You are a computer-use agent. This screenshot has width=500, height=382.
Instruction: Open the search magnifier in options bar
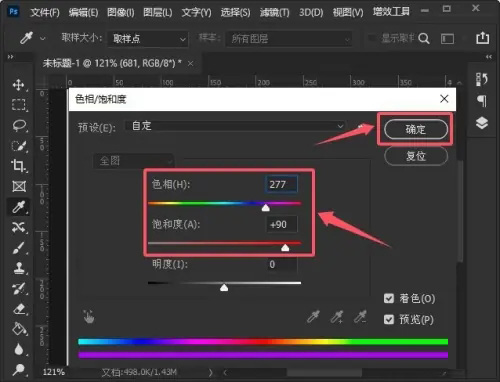(424, 39)
